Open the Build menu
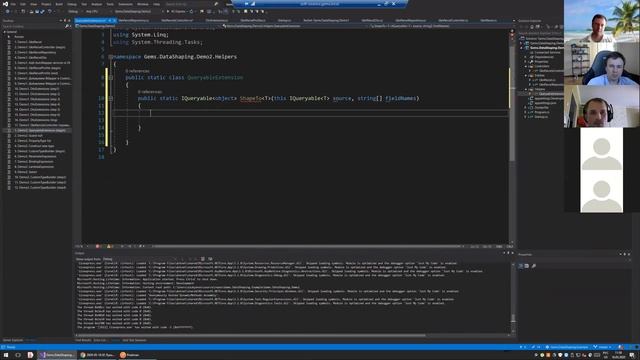Viewport: 640px width, 360px height. click(x=59, y=4)
